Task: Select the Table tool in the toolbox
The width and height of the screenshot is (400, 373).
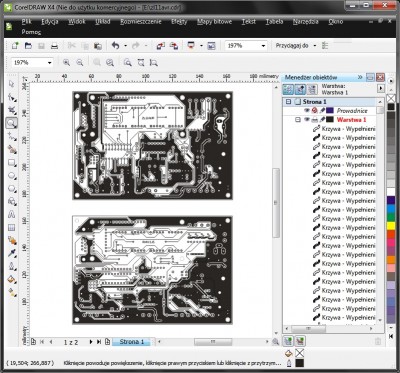Action: click(x=12, y=227)
